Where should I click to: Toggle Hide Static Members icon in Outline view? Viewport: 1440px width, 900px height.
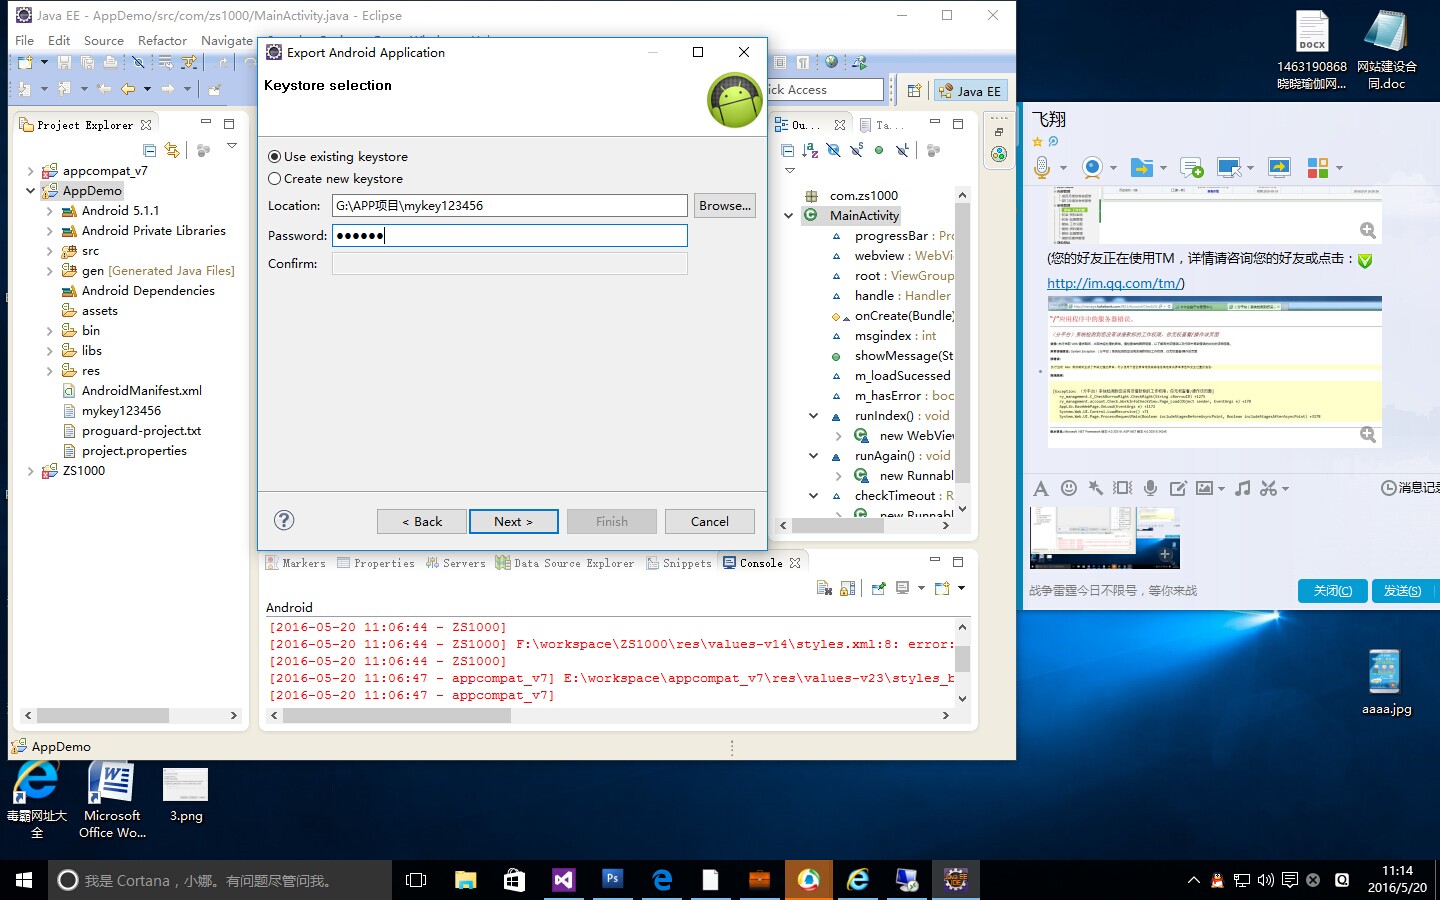pyautogui.click(x=857, y=150)
